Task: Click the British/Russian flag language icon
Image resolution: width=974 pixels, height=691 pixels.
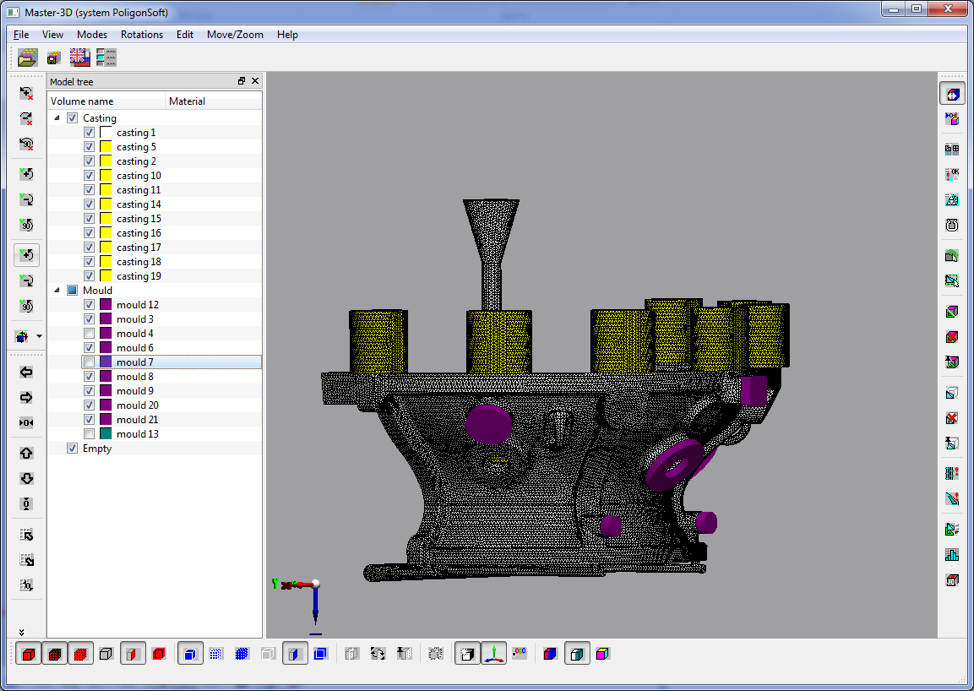Action: (x=80, y=58)
